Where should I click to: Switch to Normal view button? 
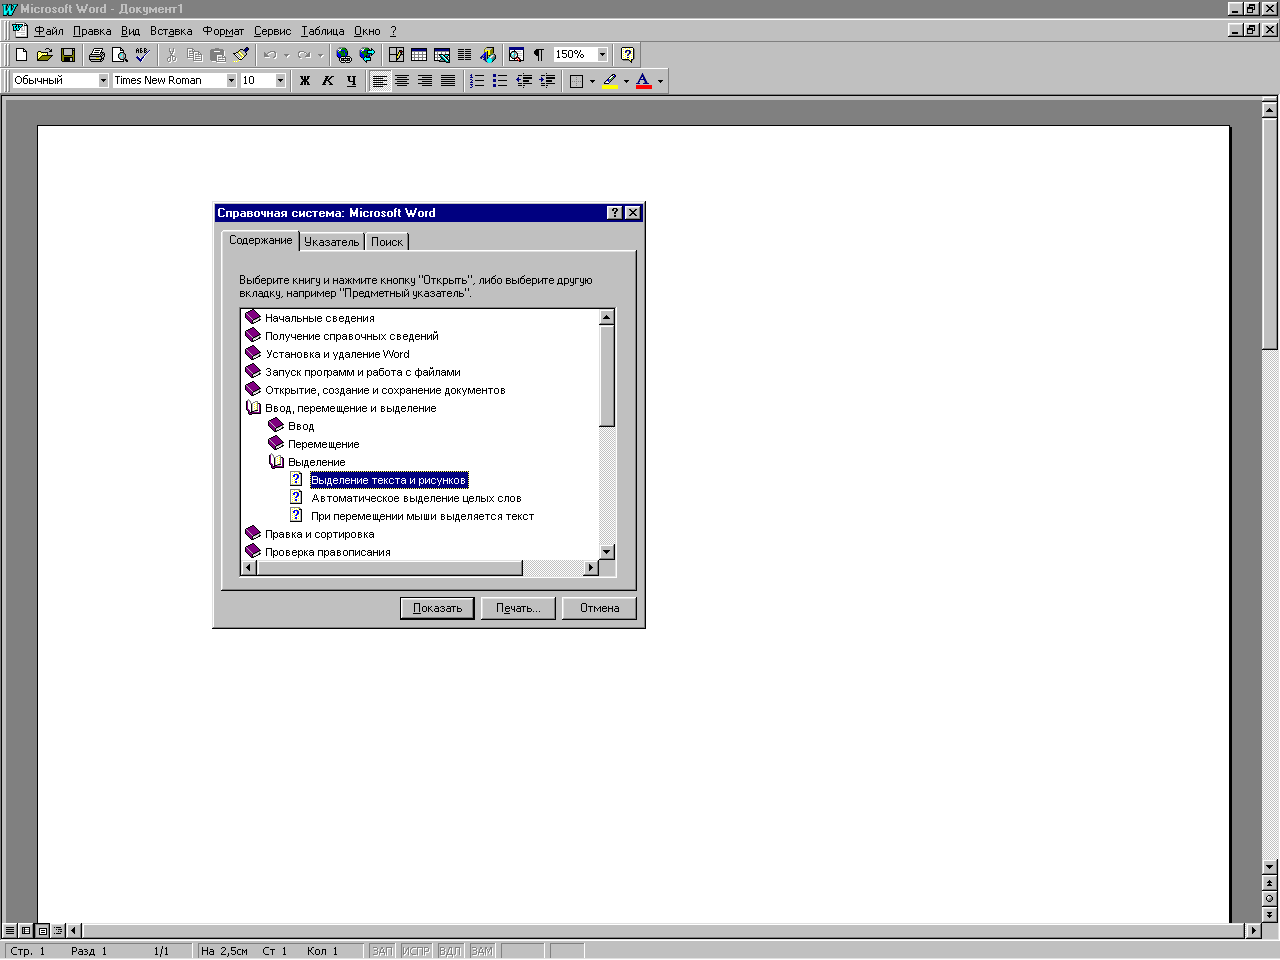click(x=10, y=930)
